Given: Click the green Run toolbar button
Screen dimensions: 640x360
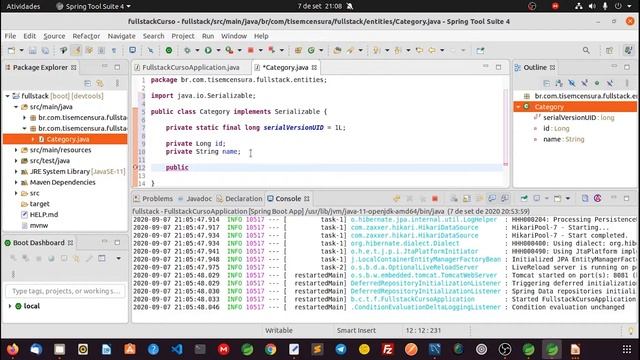Looking at the screenshot, I should coord(208,50).
